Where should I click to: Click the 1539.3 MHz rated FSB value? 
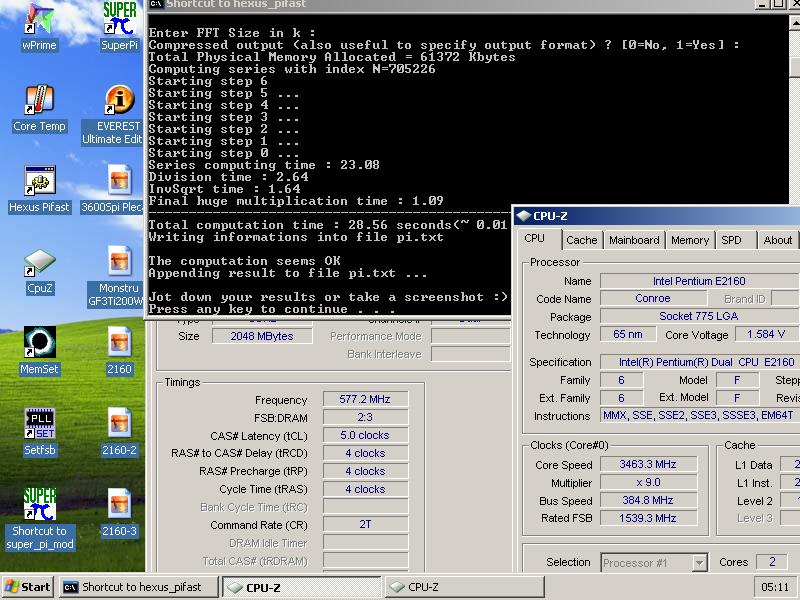coord(648,518)
